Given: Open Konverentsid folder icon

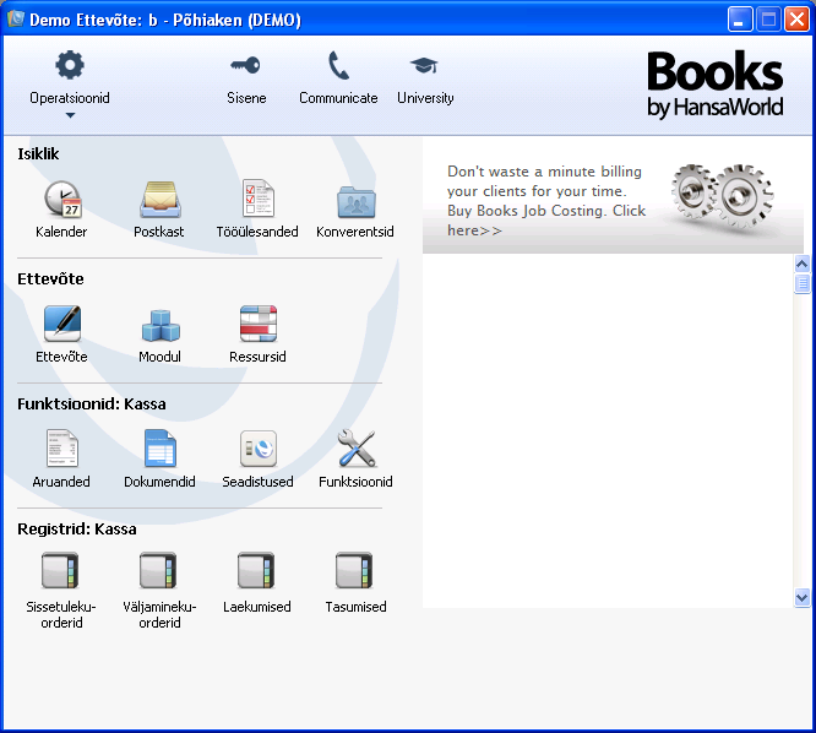Looking at the screenshot, I should coord(356,201).
